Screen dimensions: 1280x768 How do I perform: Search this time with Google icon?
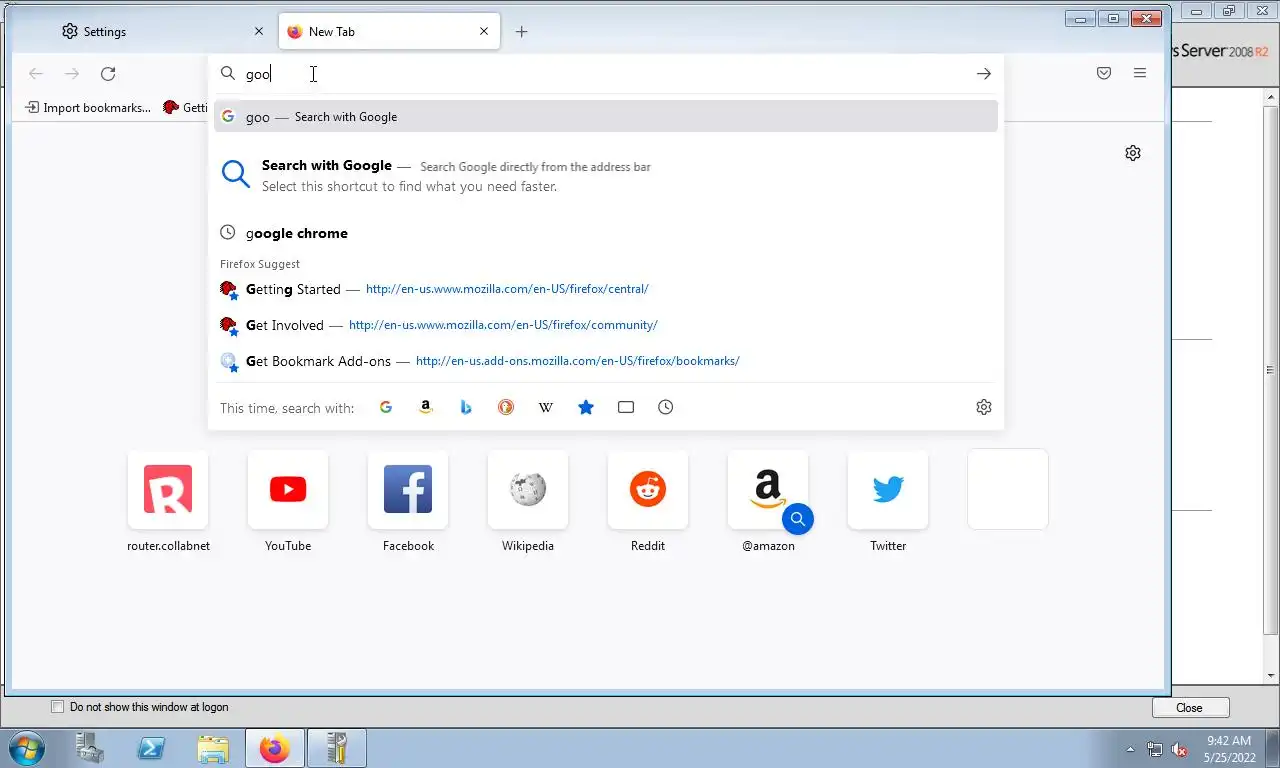386,407
